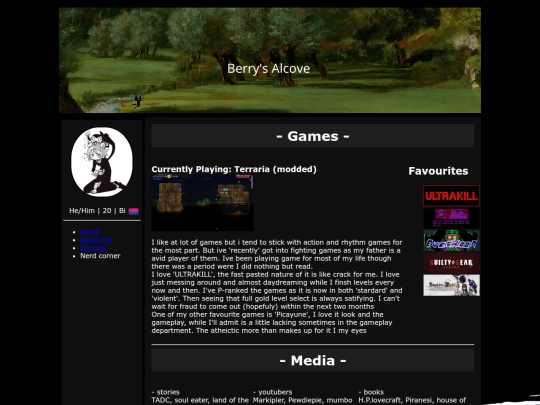Click the Nerd corner sidebar entry
The height and width of the screenshot is (405, 540).
coord(100,256)
